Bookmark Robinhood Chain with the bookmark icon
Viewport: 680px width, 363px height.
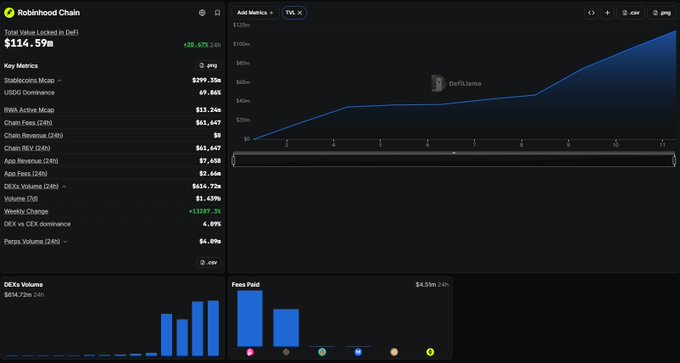click(x=217, y=13)
